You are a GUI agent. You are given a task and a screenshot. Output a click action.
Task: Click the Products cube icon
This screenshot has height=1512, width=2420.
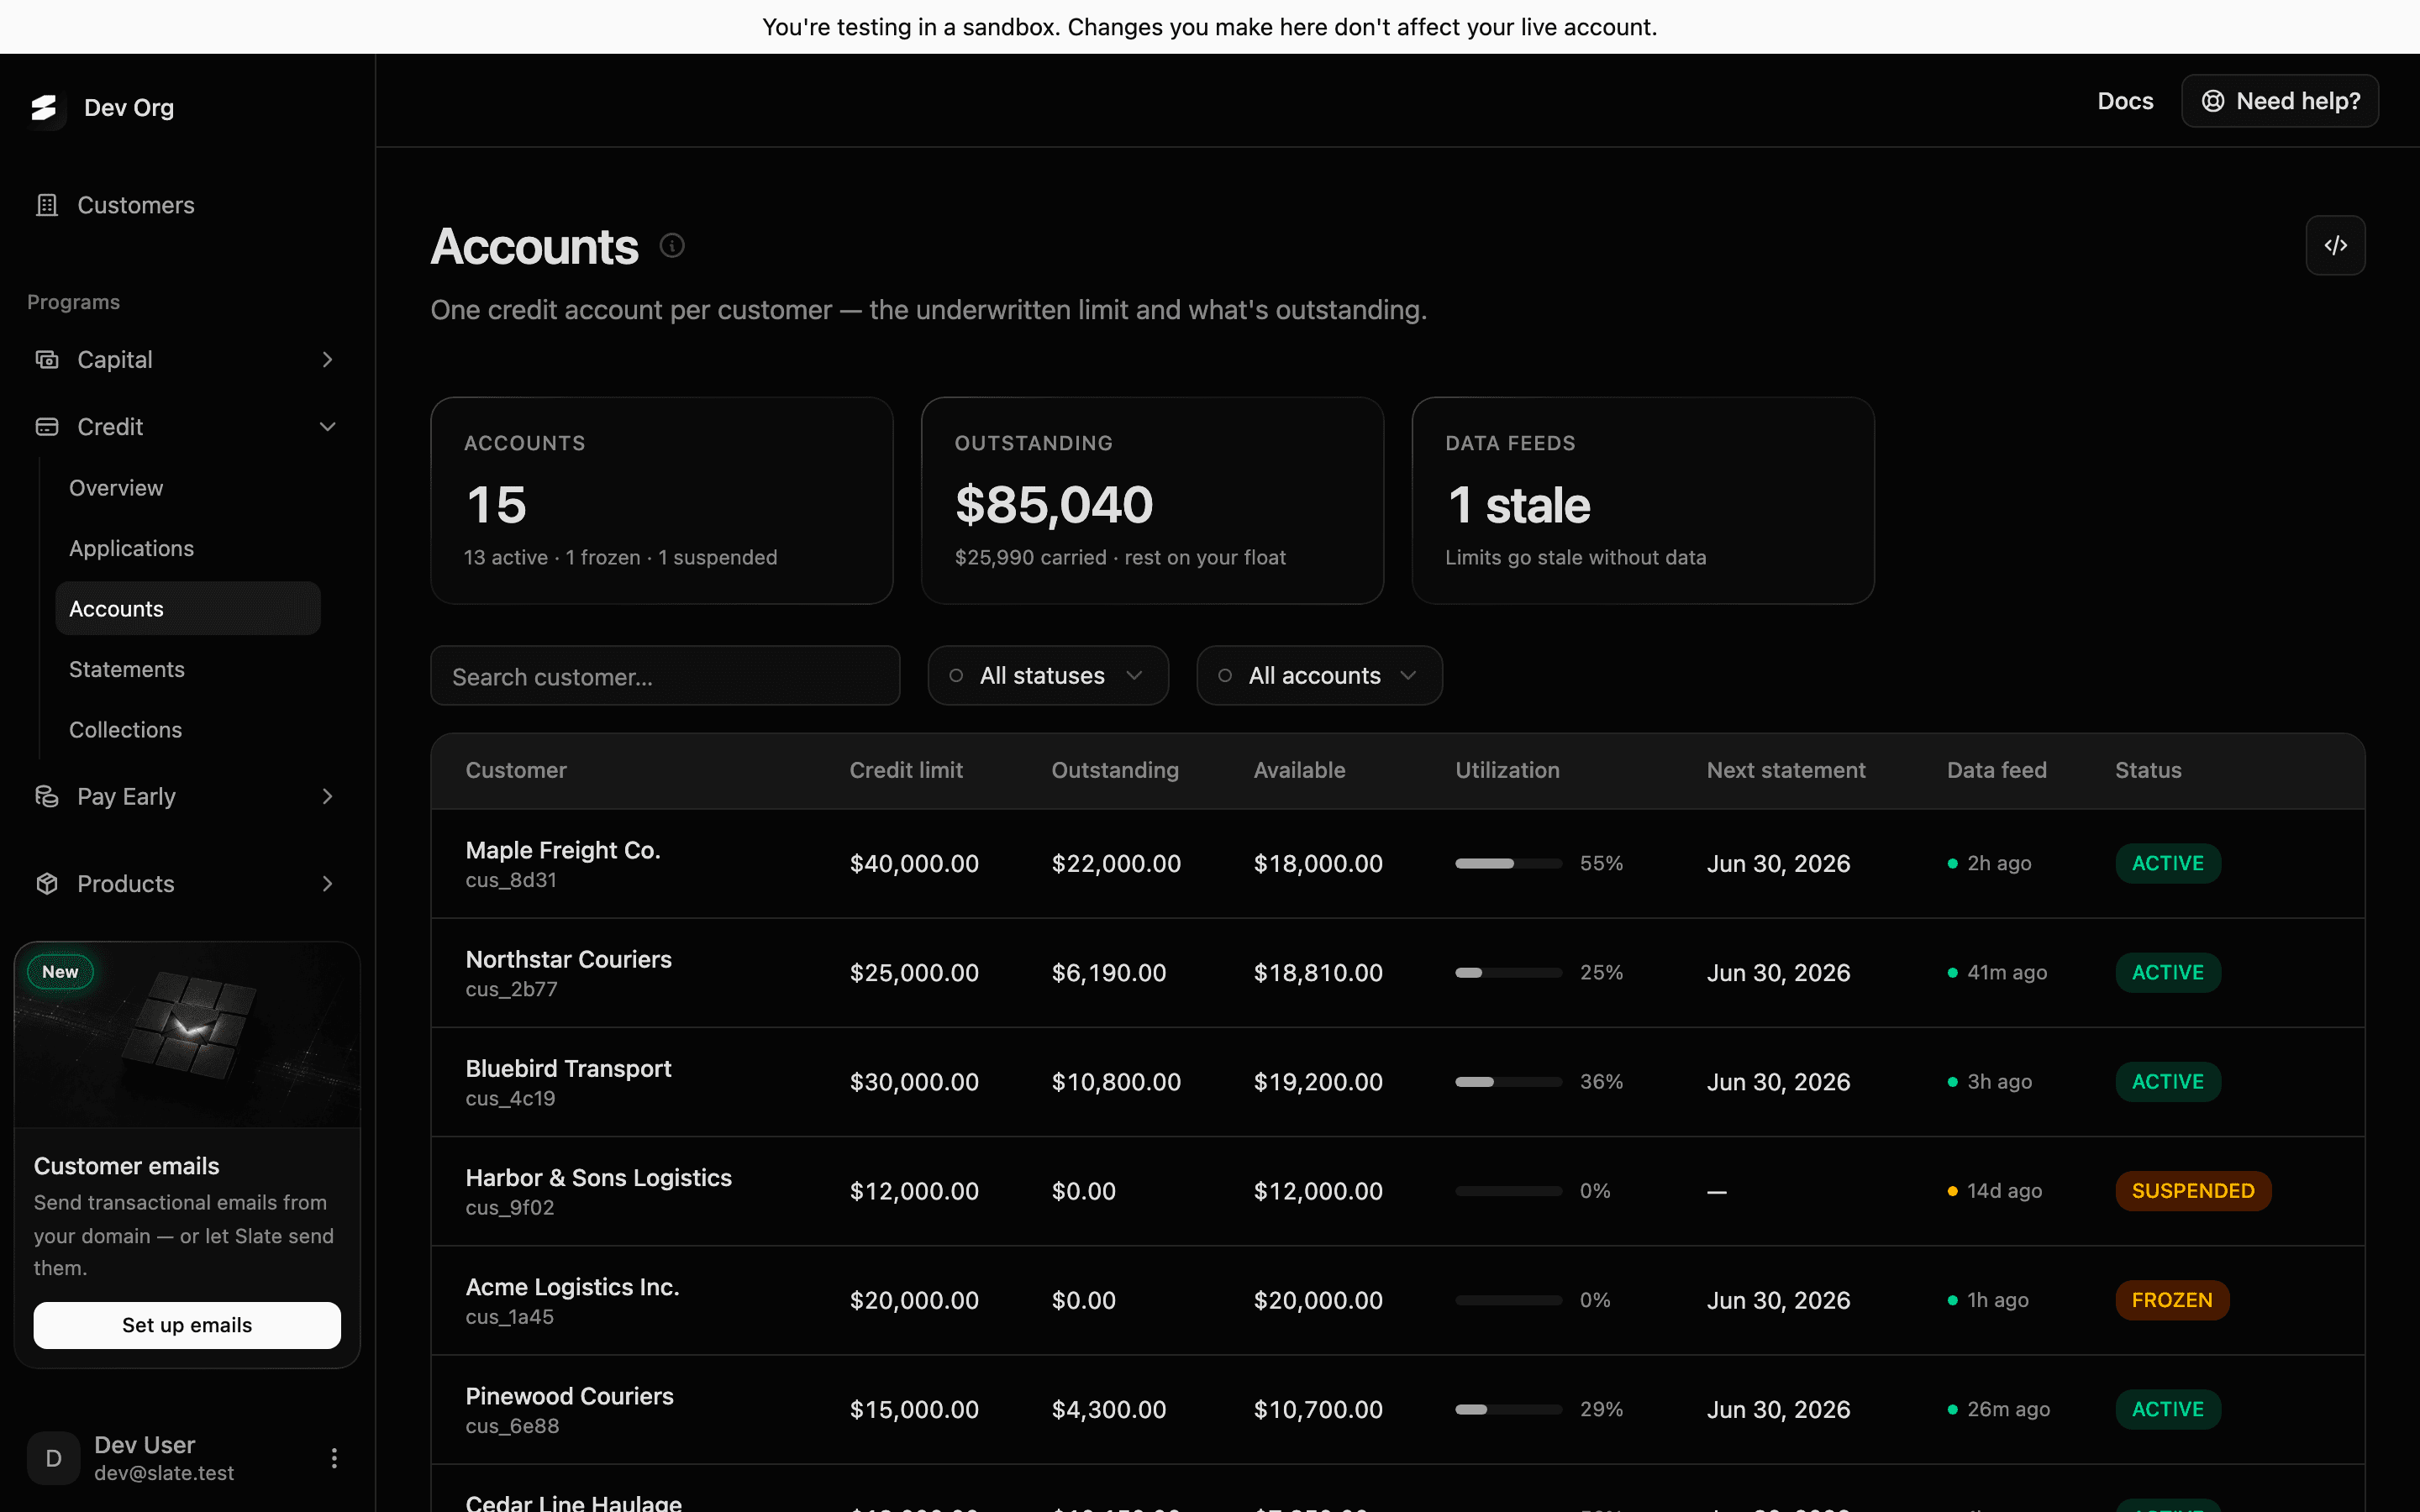pyautogui.click(x=47, y=883)
